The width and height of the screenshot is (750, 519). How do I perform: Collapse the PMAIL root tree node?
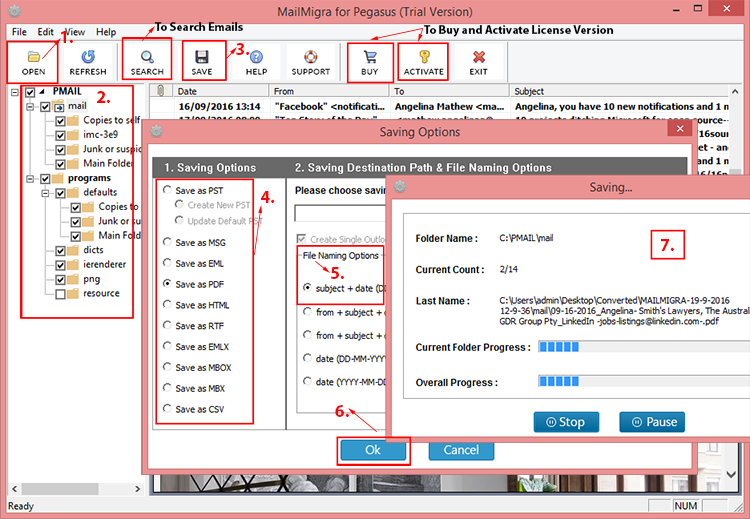[x=15, y=92]
